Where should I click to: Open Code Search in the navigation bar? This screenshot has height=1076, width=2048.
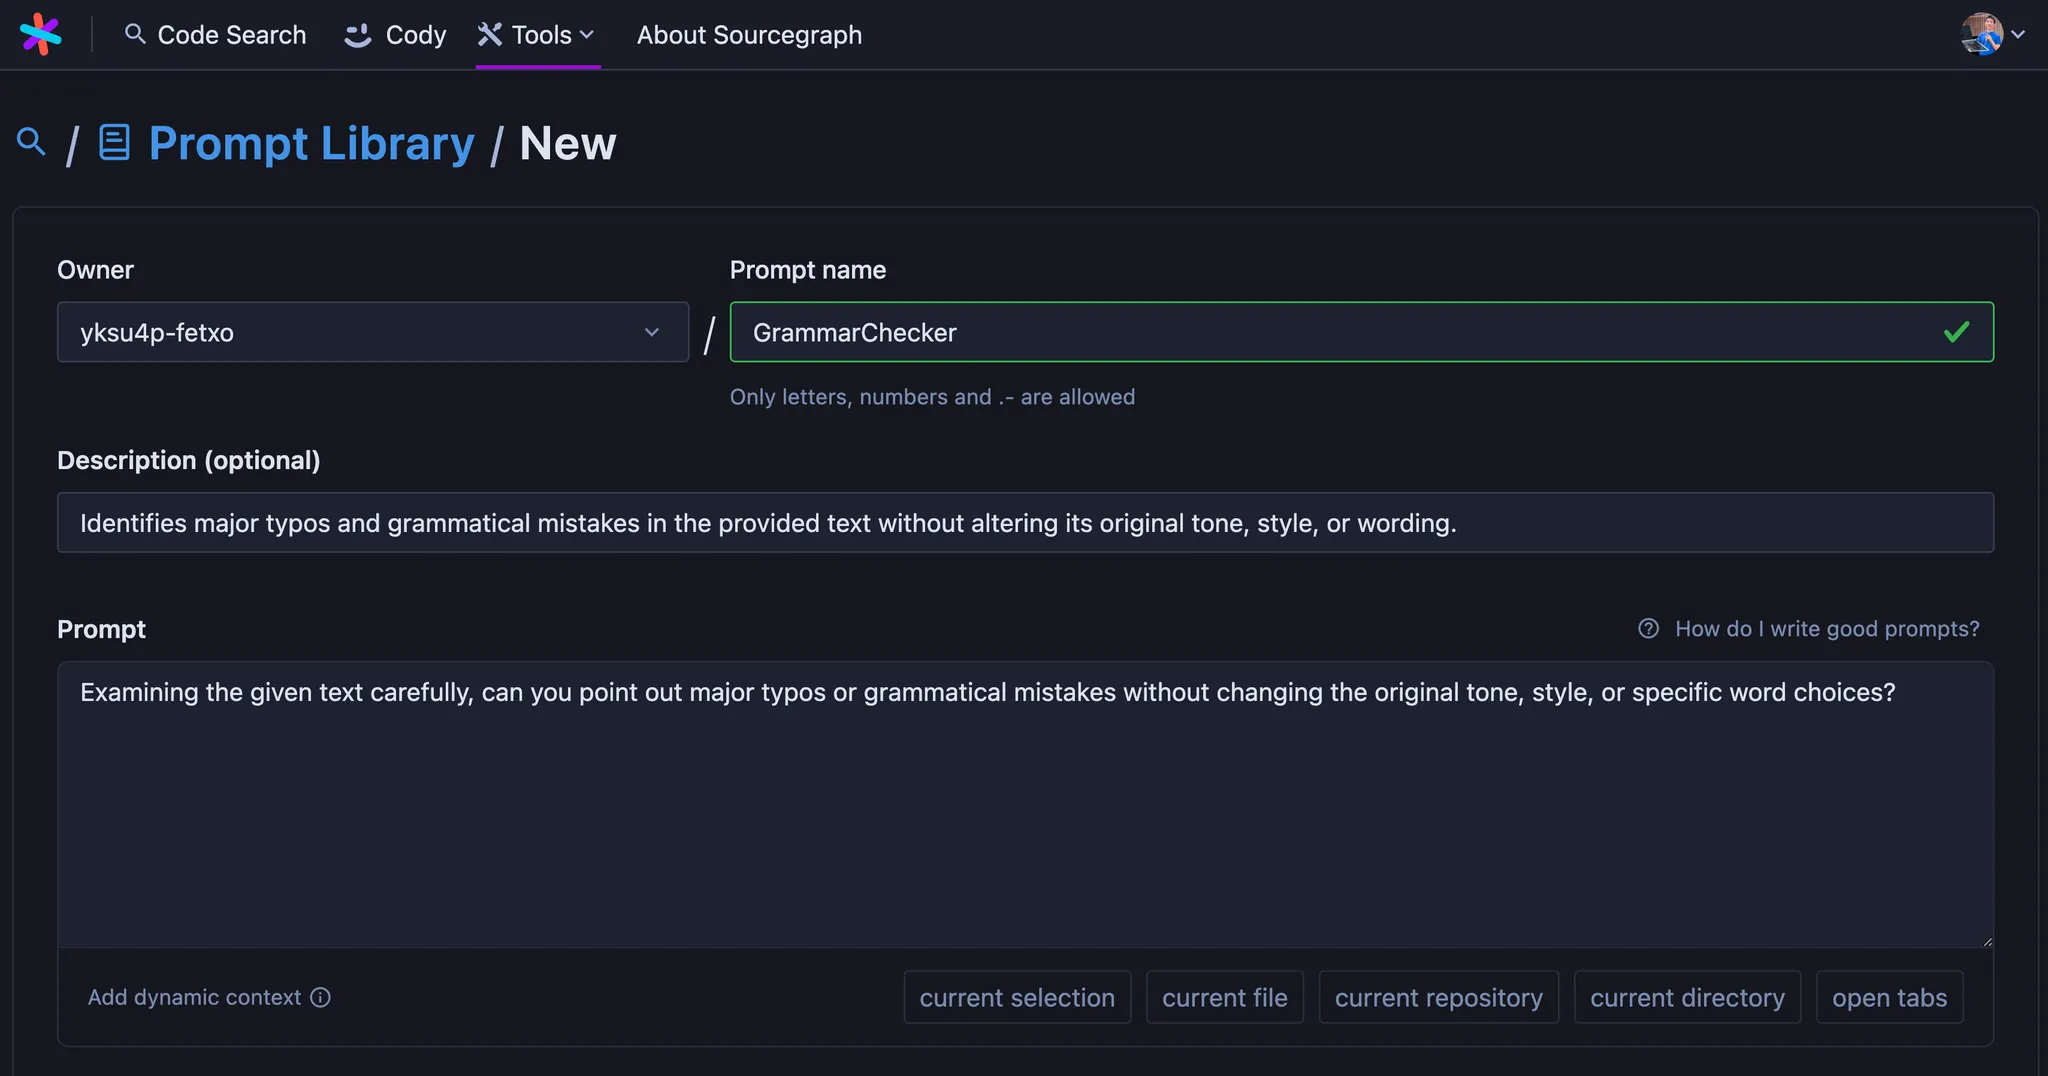[x=215, y=35]
